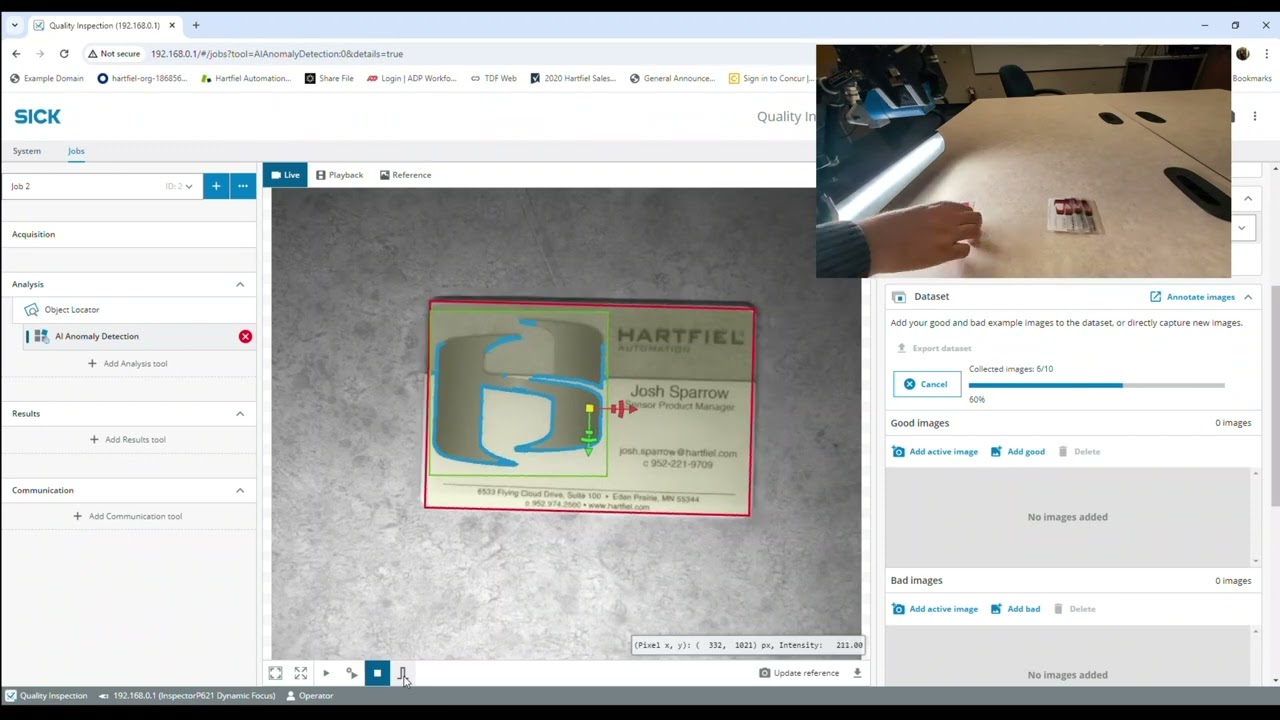Open Share File bookmark
Viewport: 1280px width, 720px height.
pos(329,78)
